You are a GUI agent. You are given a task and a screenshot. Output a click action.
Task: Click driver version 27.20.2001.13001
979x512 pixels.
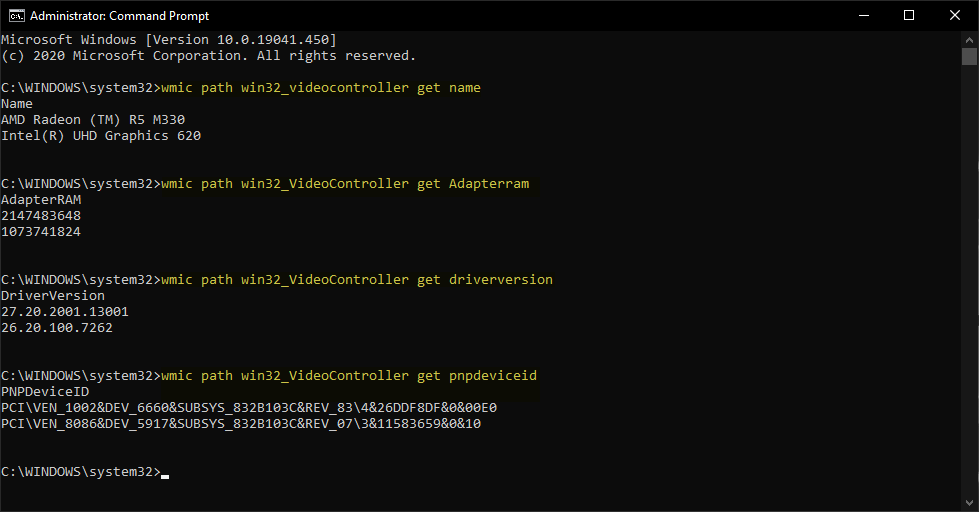pyautogui.click(x=65, y=312)
